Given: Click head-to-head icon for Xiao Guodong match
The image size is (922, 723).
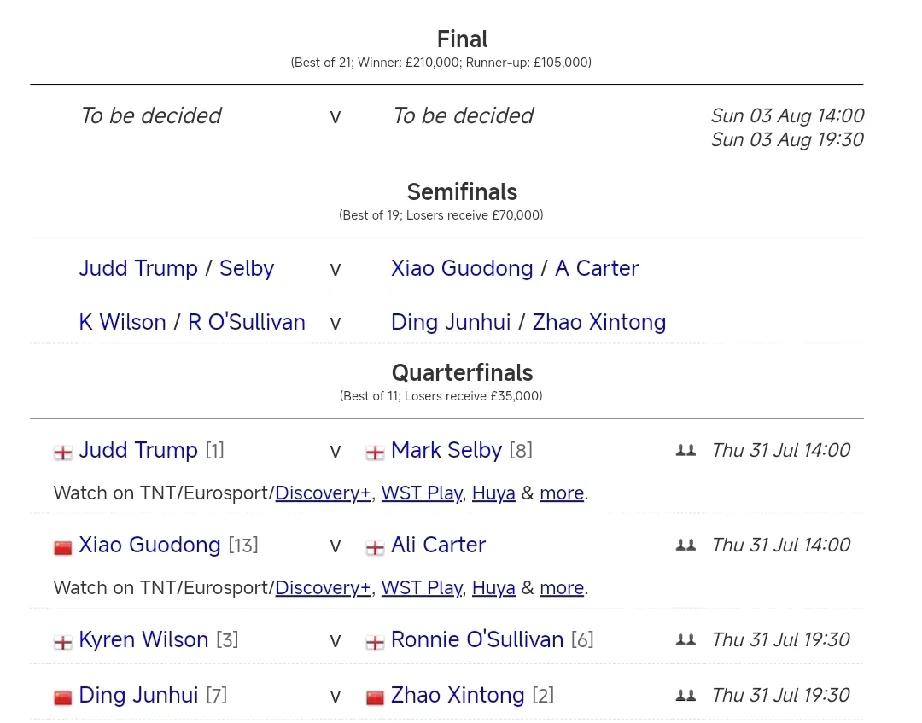Looking at the screenshot, I should (x=686, y=545).
